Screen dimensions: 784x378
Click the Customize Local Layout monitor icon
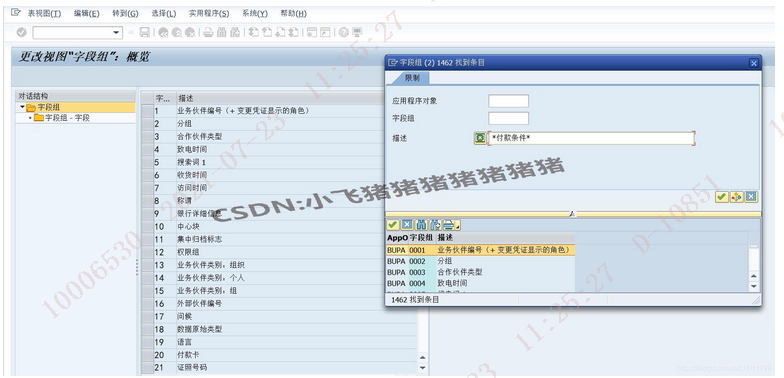point(357,32)
